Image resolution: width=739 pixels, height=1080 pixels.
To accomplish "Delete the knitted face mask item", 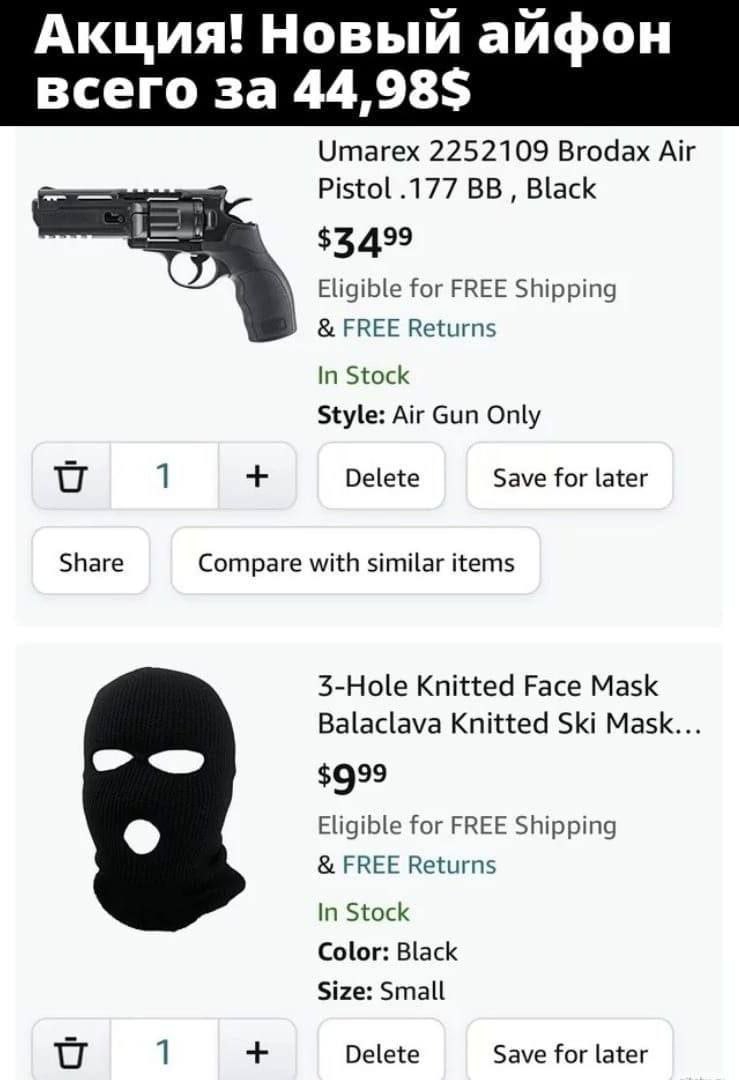I will point(381,1053).
